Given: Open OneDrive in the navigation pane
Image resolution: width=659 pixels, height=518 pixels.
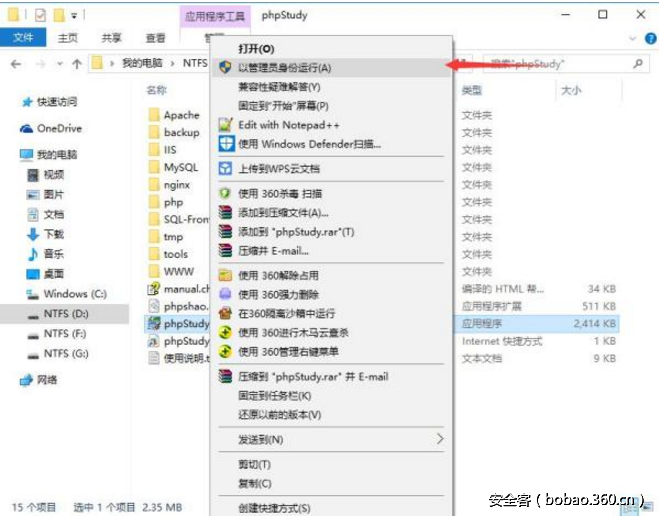Looking at the screenshot, I should coord(59,129).
